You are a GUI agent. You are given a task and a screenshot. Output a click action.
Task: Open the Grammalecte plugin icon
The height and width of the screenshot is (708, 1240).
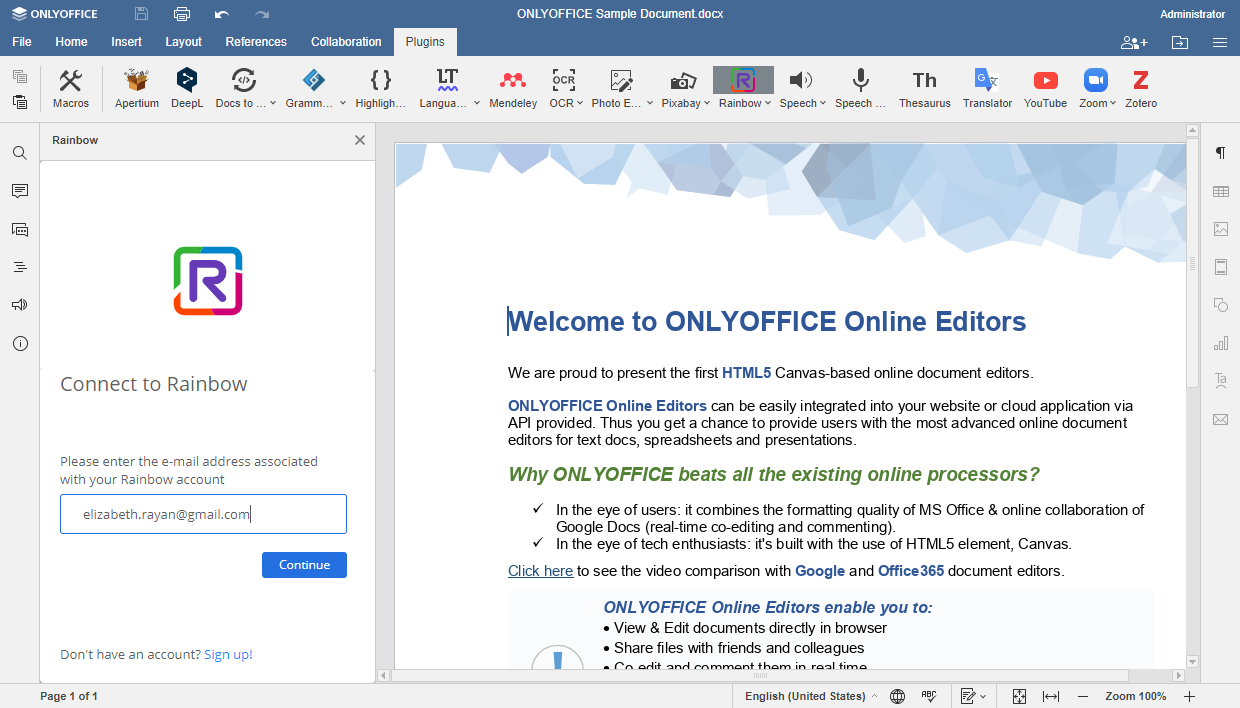[x=313, y=81]
